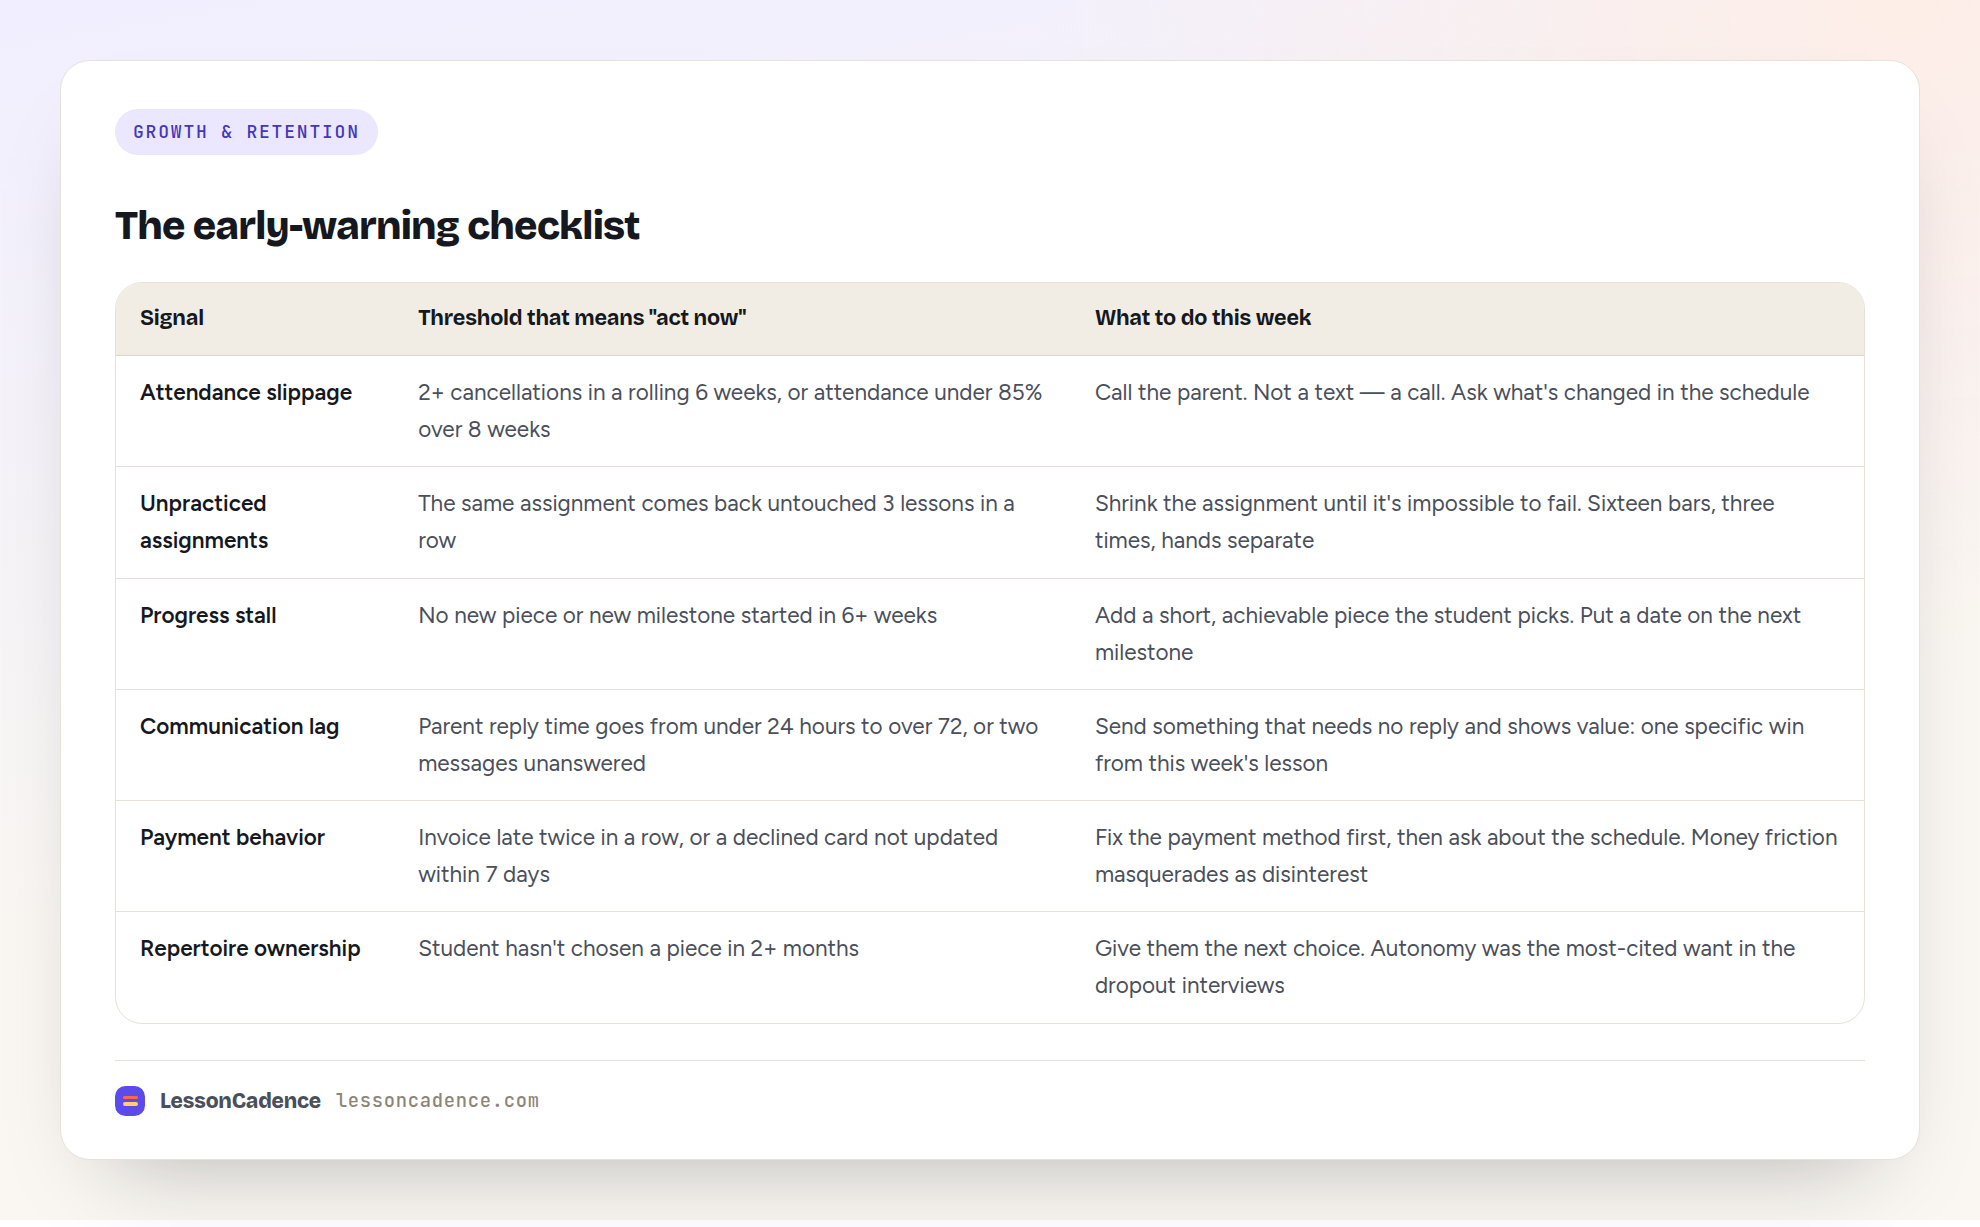Click the Threshold that means "act now" header
Viewport: 1980px width, 1227px height.
point(582,318)
